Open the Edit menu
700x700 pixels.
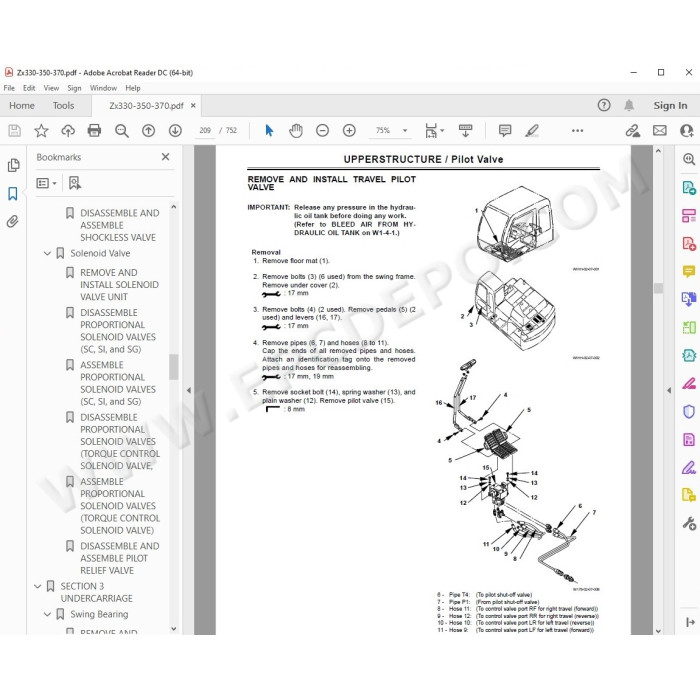pyautogui.click(x=29, y=88)
